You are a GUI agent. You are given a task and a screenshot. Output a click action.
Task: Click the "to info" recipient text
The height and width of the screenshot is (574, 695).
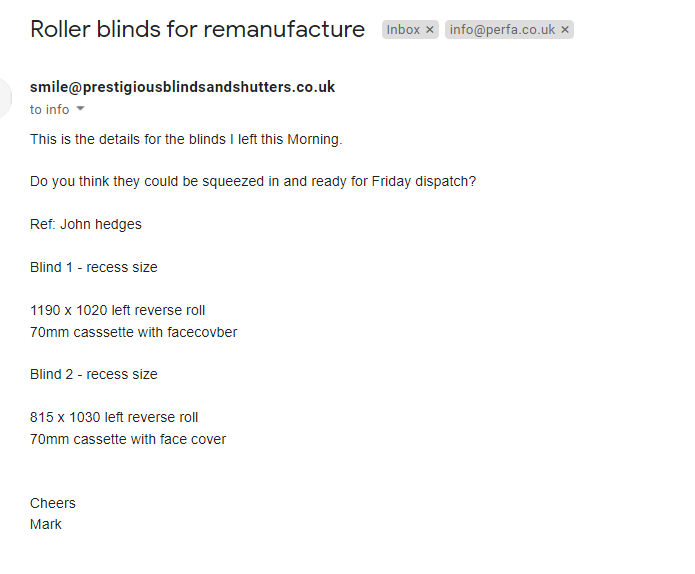coord(49,109)
